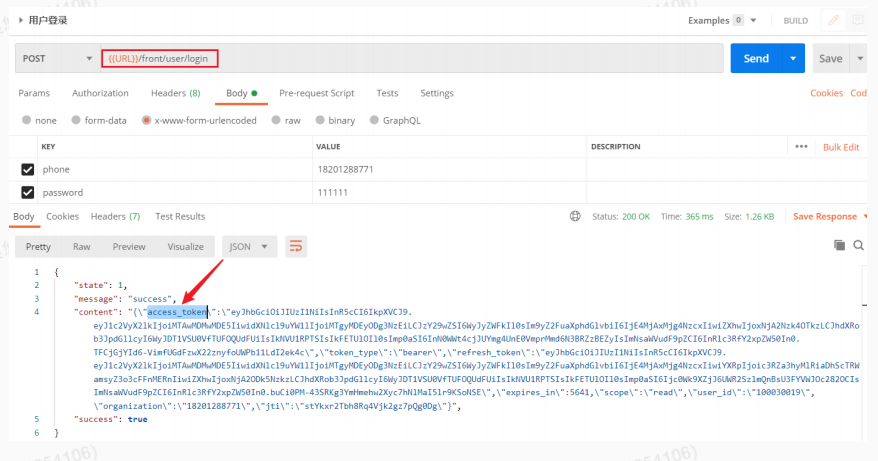878x461 pixels.
Task: Click the DESCRIPTION column header
Action: pos(615,146)
